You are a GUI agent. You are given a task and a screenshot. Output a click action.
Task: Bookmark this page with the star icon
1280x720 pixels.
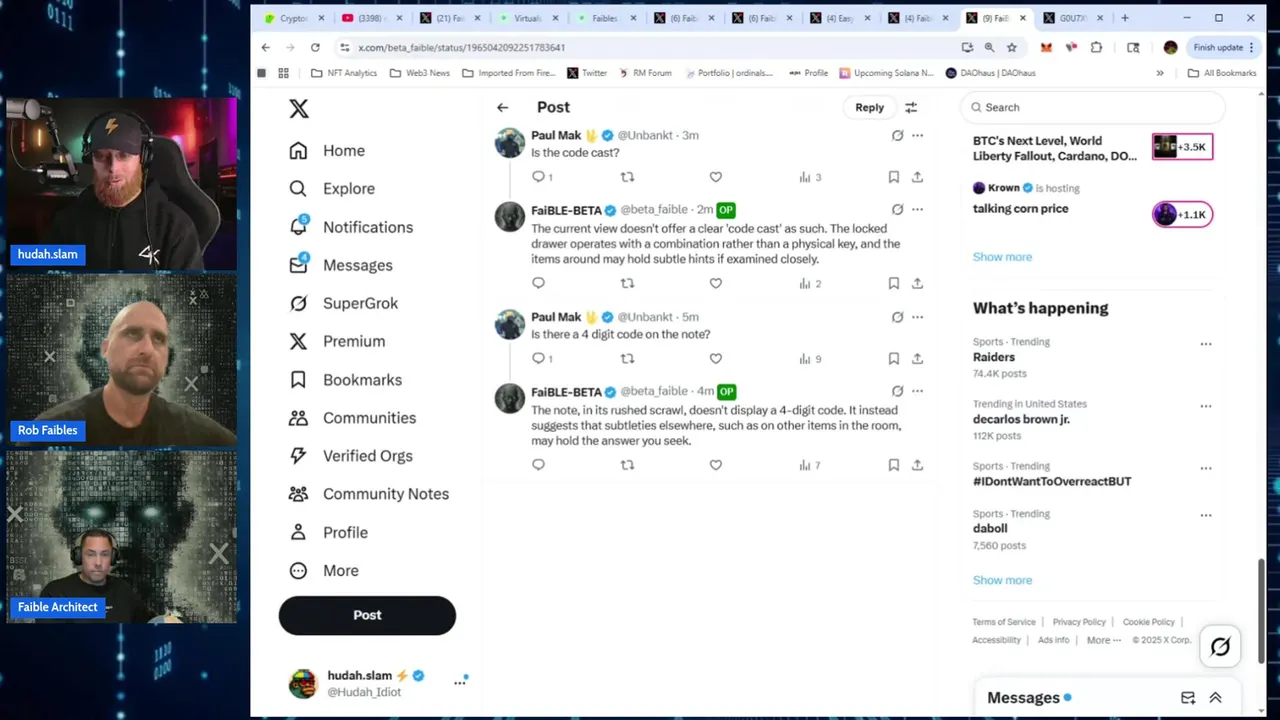point(1012,47)
